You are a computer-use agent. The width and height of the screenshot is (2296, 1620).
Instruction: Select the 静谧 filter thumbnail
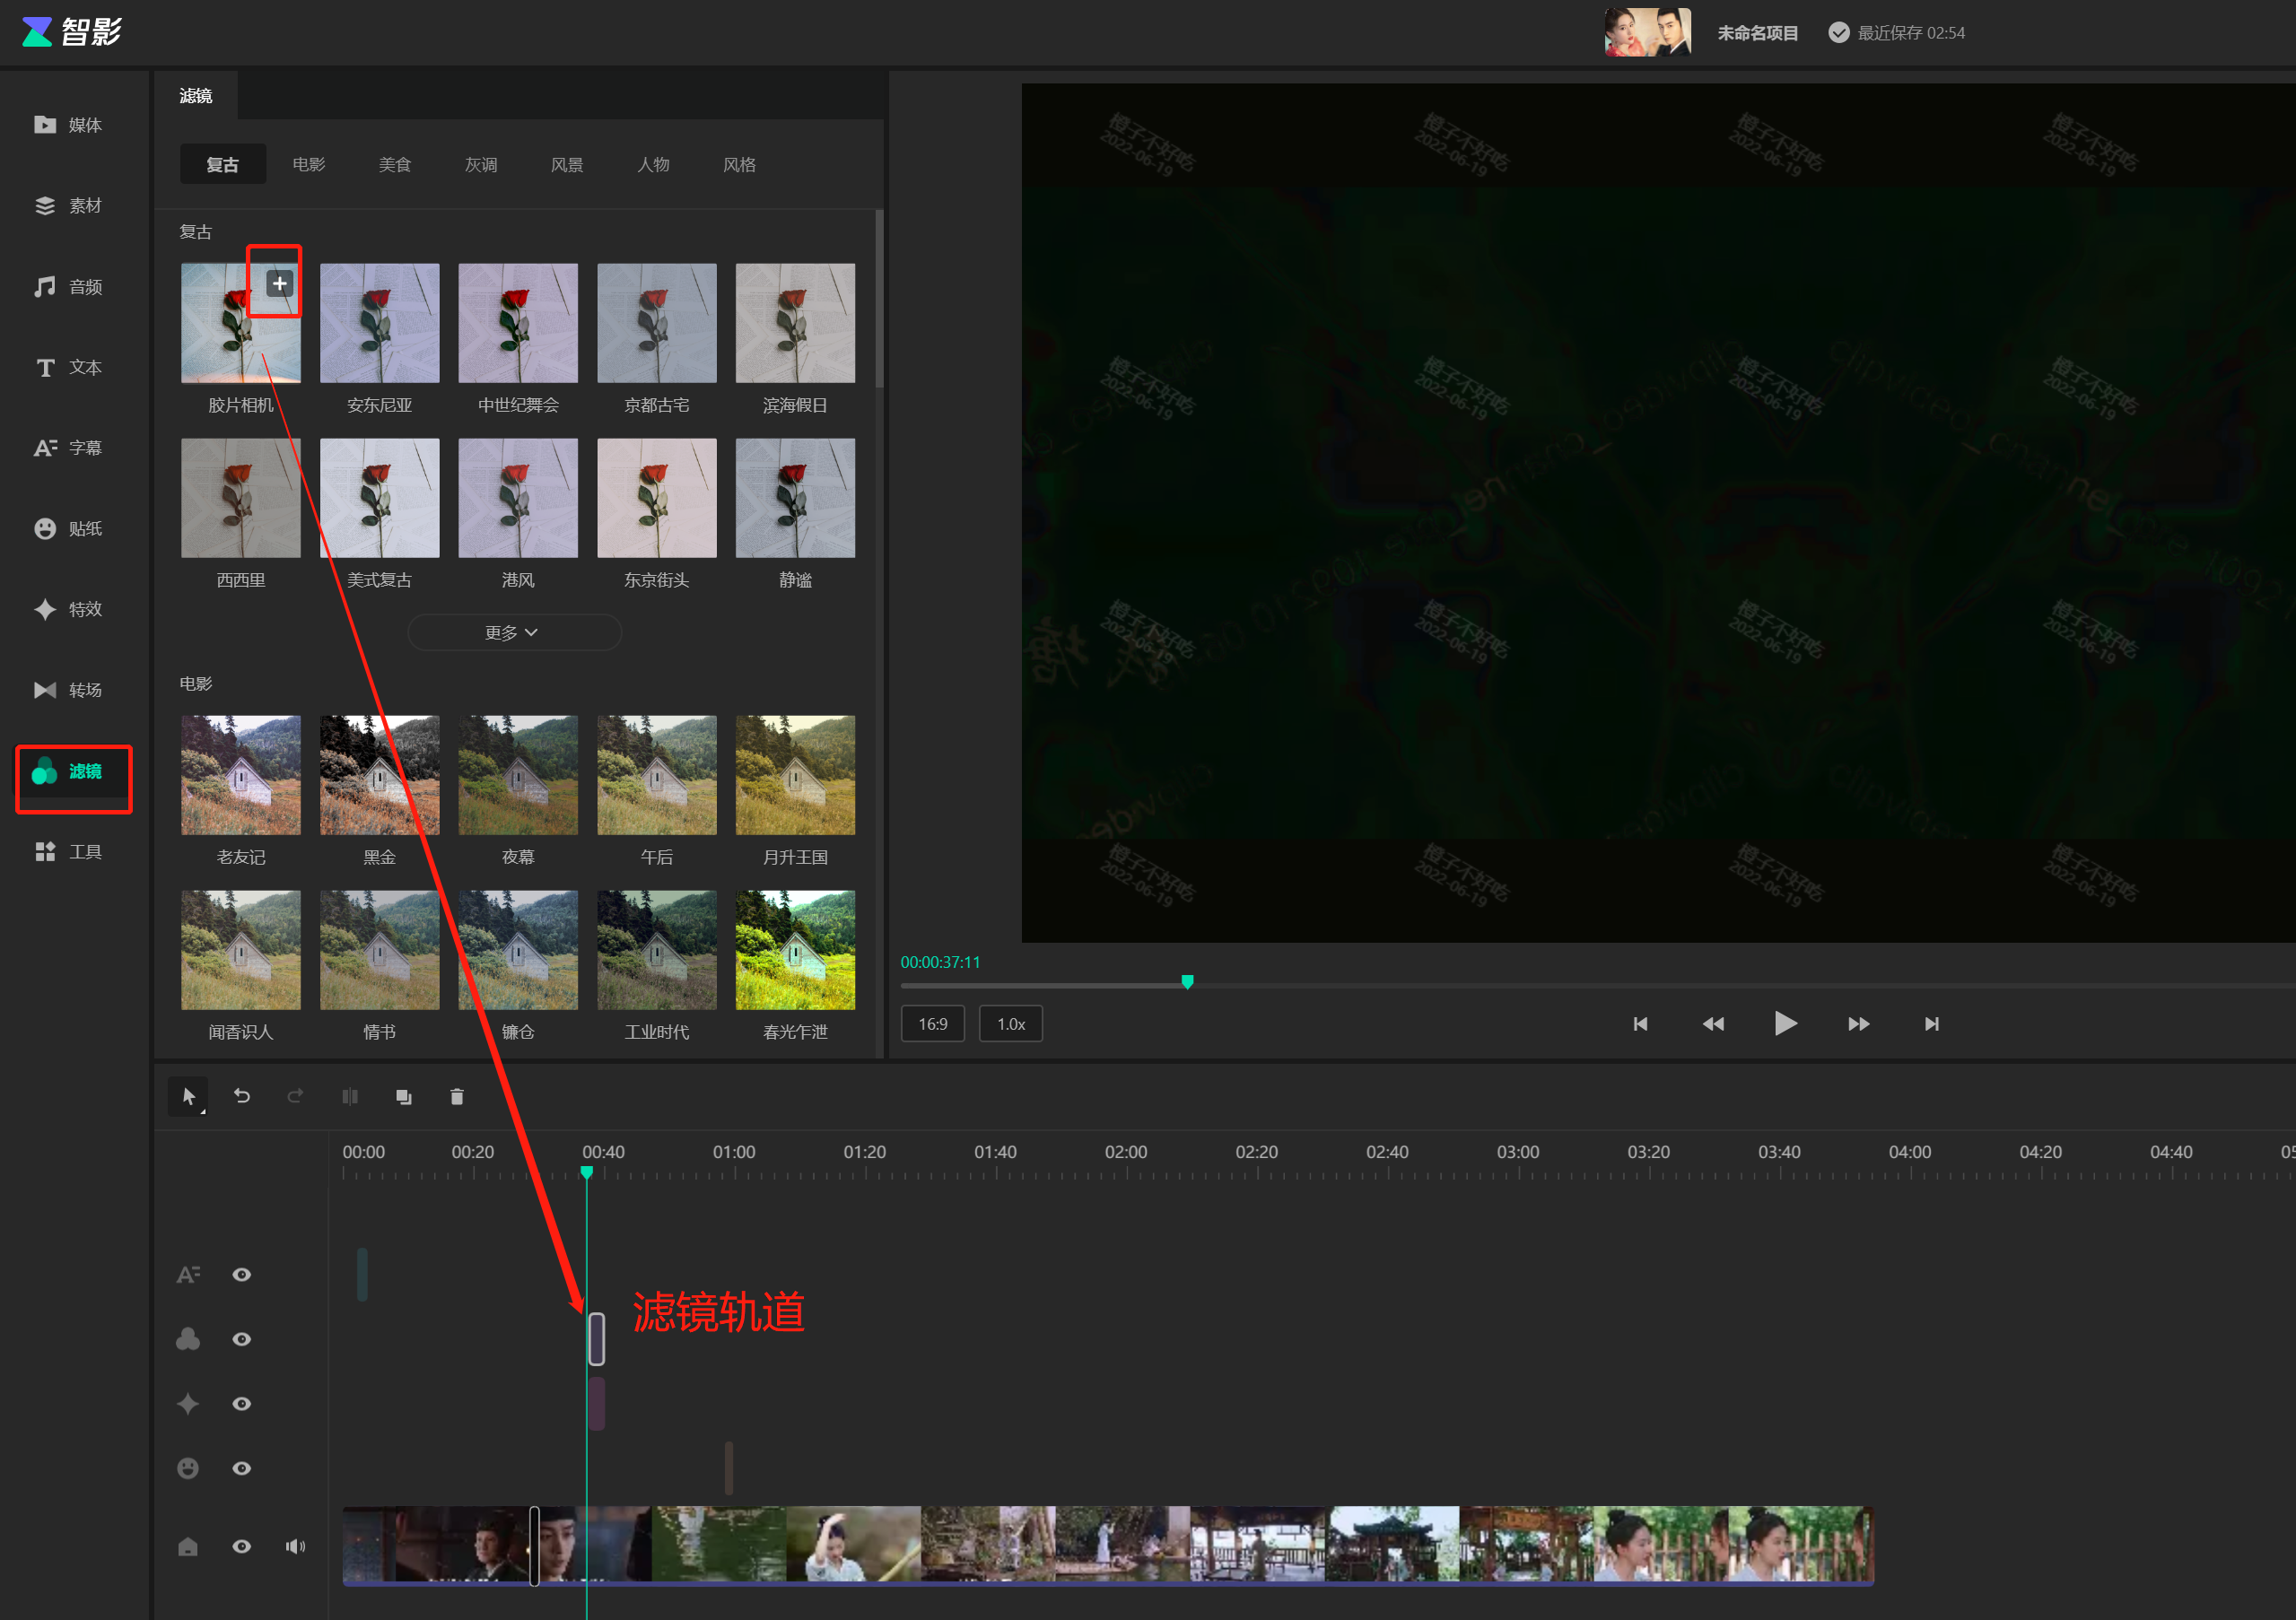coord(795,498)
